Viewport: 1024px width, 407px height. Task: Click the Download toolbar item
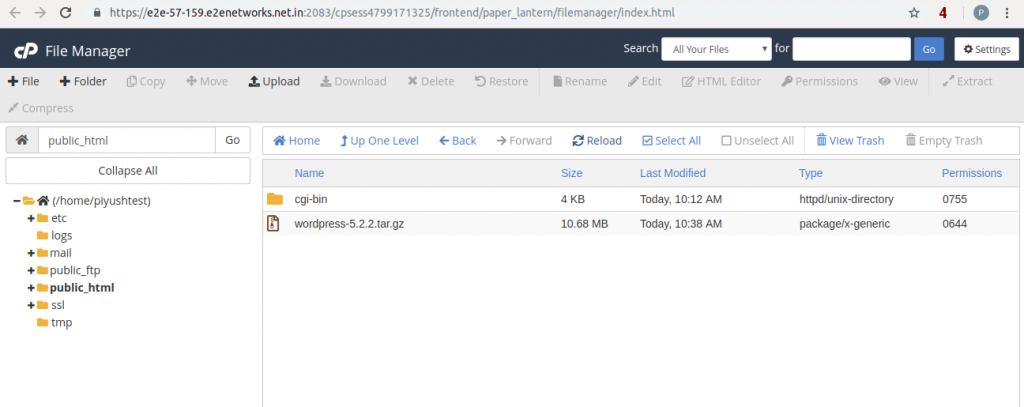353,82
